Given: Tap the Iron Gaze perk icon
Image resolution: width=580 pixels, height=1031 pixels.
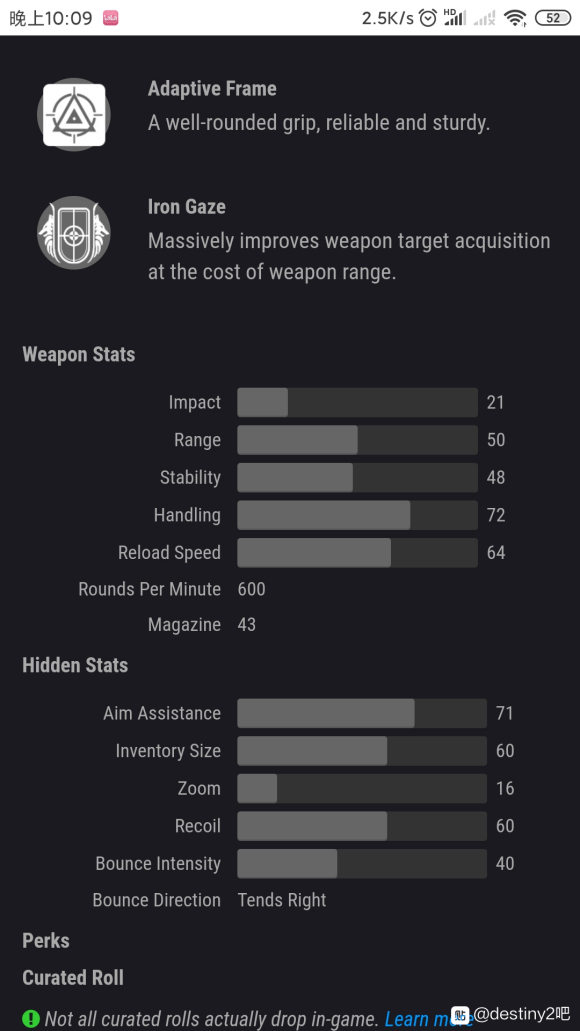Looking at the screenshot, I should [74, 233].
